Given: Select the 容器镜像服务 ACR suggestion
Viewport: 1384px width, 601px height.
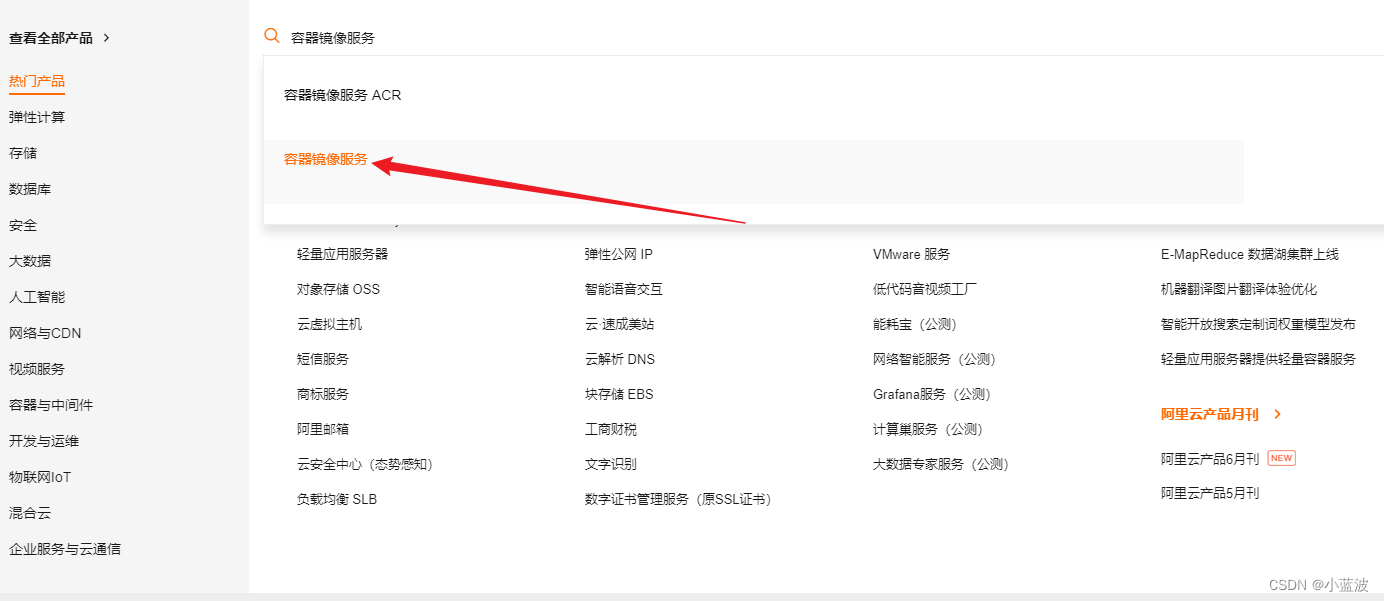Looking at the screenshot, I should click(343, 95).
